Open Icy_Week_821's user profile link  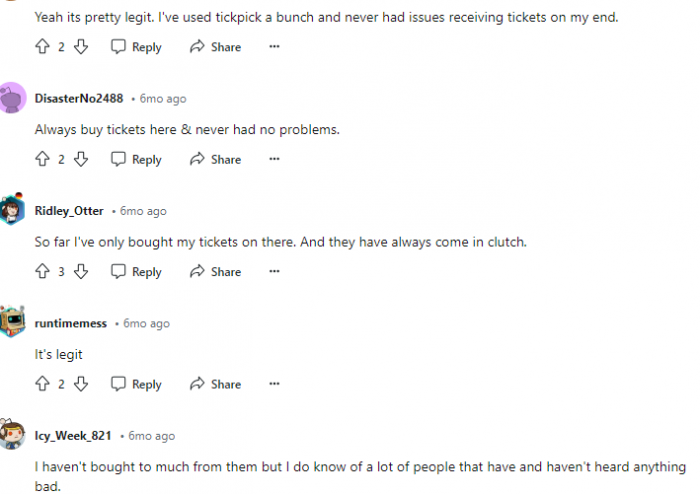tap(73, 436)
